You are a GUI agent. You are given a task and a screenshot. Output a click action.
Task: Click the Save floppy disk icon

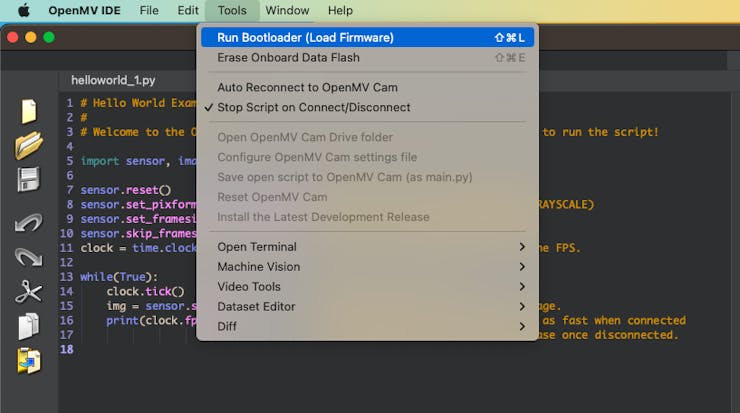click(x=28, y=180)
